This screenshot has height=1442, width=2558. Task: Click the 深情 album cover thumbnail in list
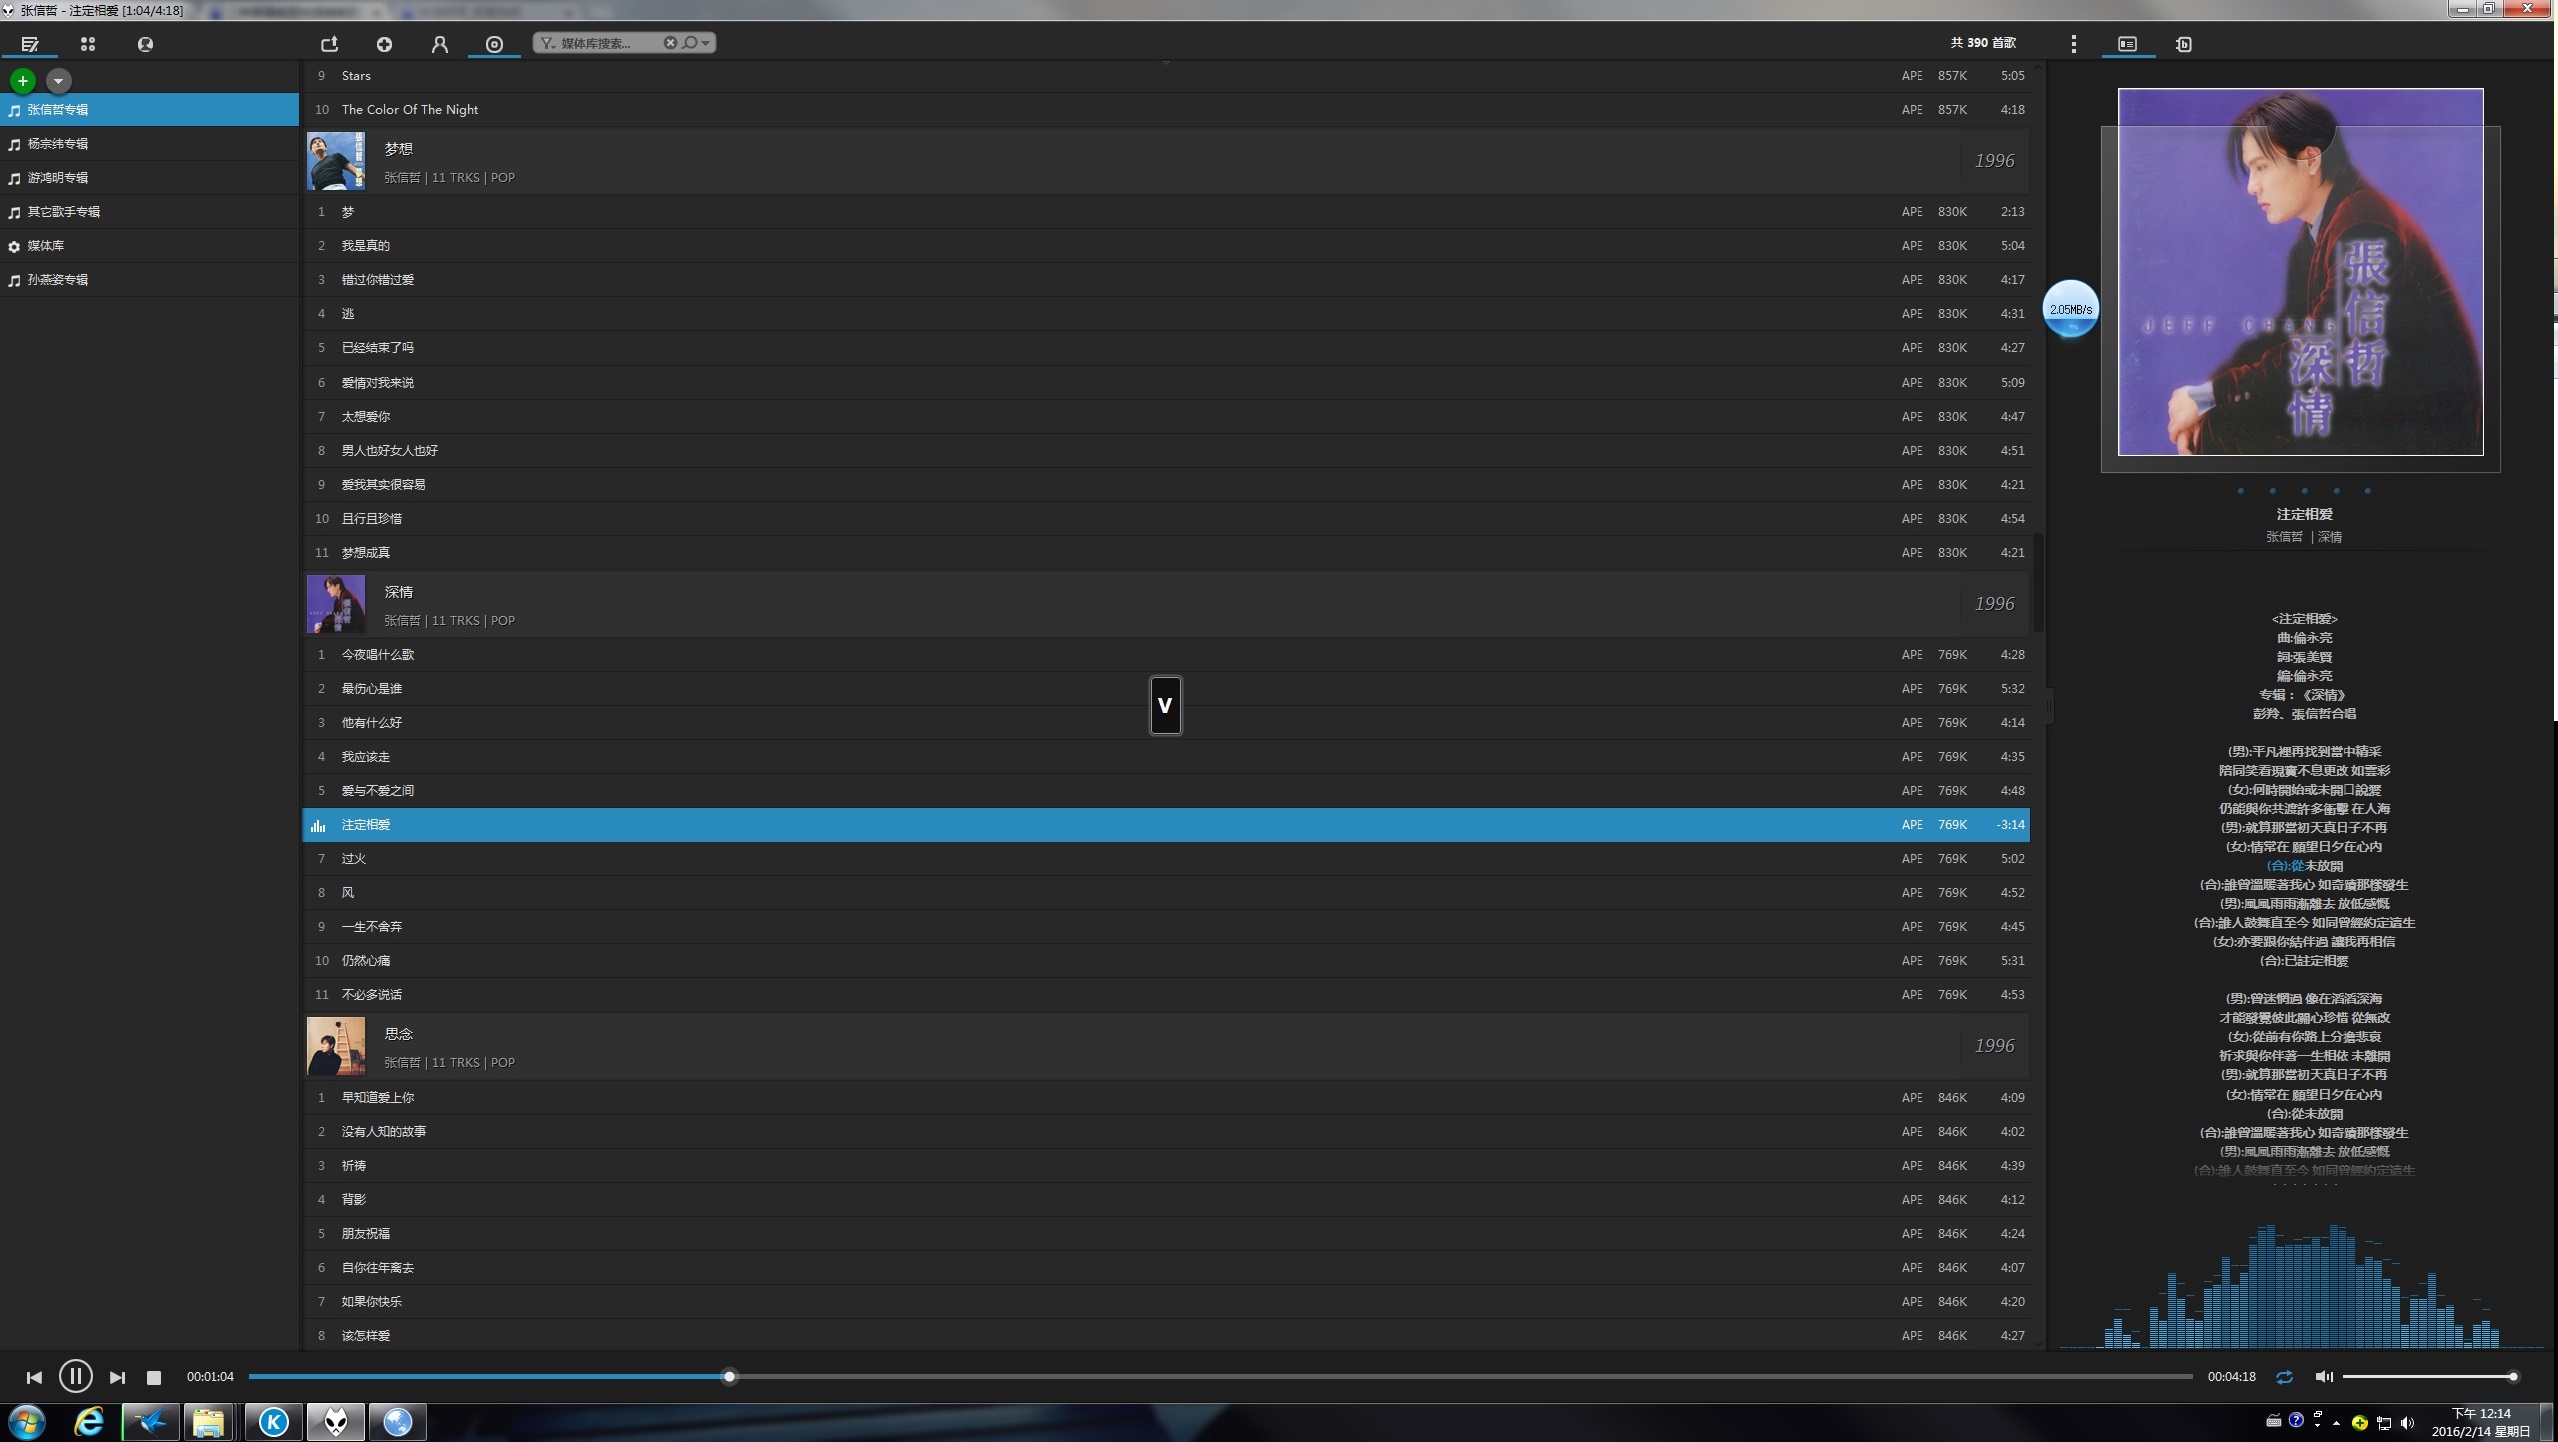[336, 604]
